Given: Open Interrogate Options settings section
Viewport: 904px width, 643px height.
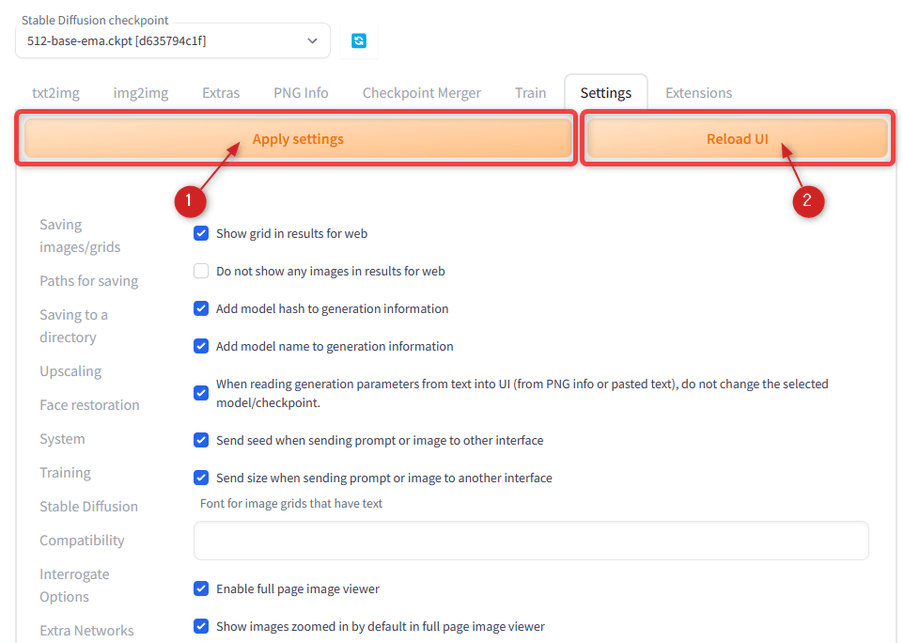Looking at the screenshot, I should click(x=74, y=585).
